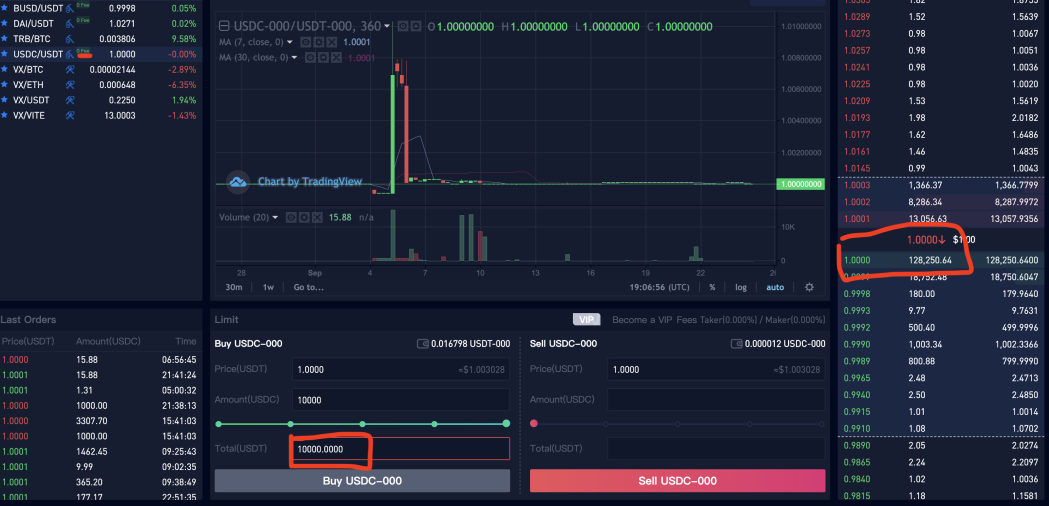Click the crossed-pickaxes icon beside VX/USDT
Screen dimensions: 1049x506
point(70,100)
